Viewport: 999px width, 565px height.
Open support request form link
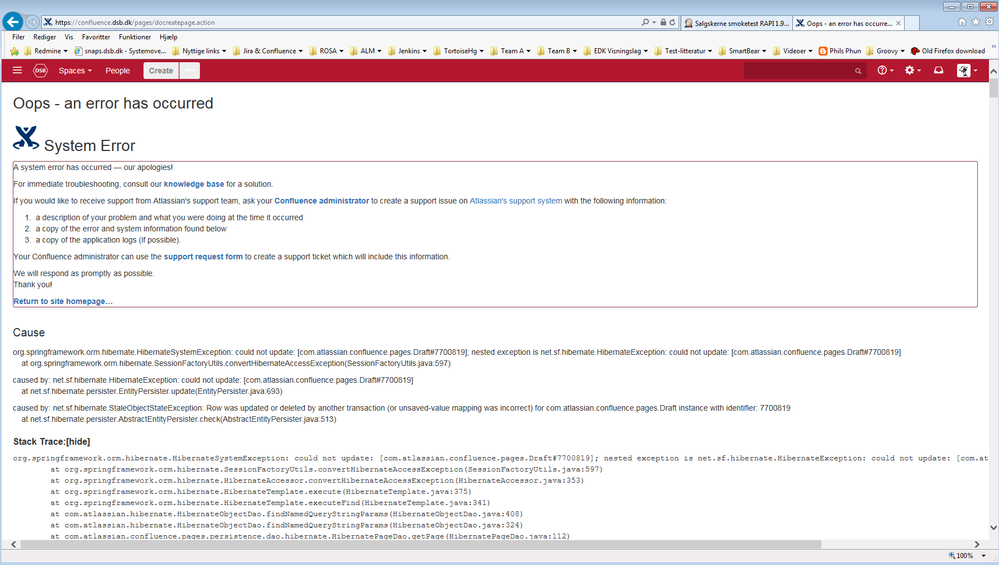[203, 257]
